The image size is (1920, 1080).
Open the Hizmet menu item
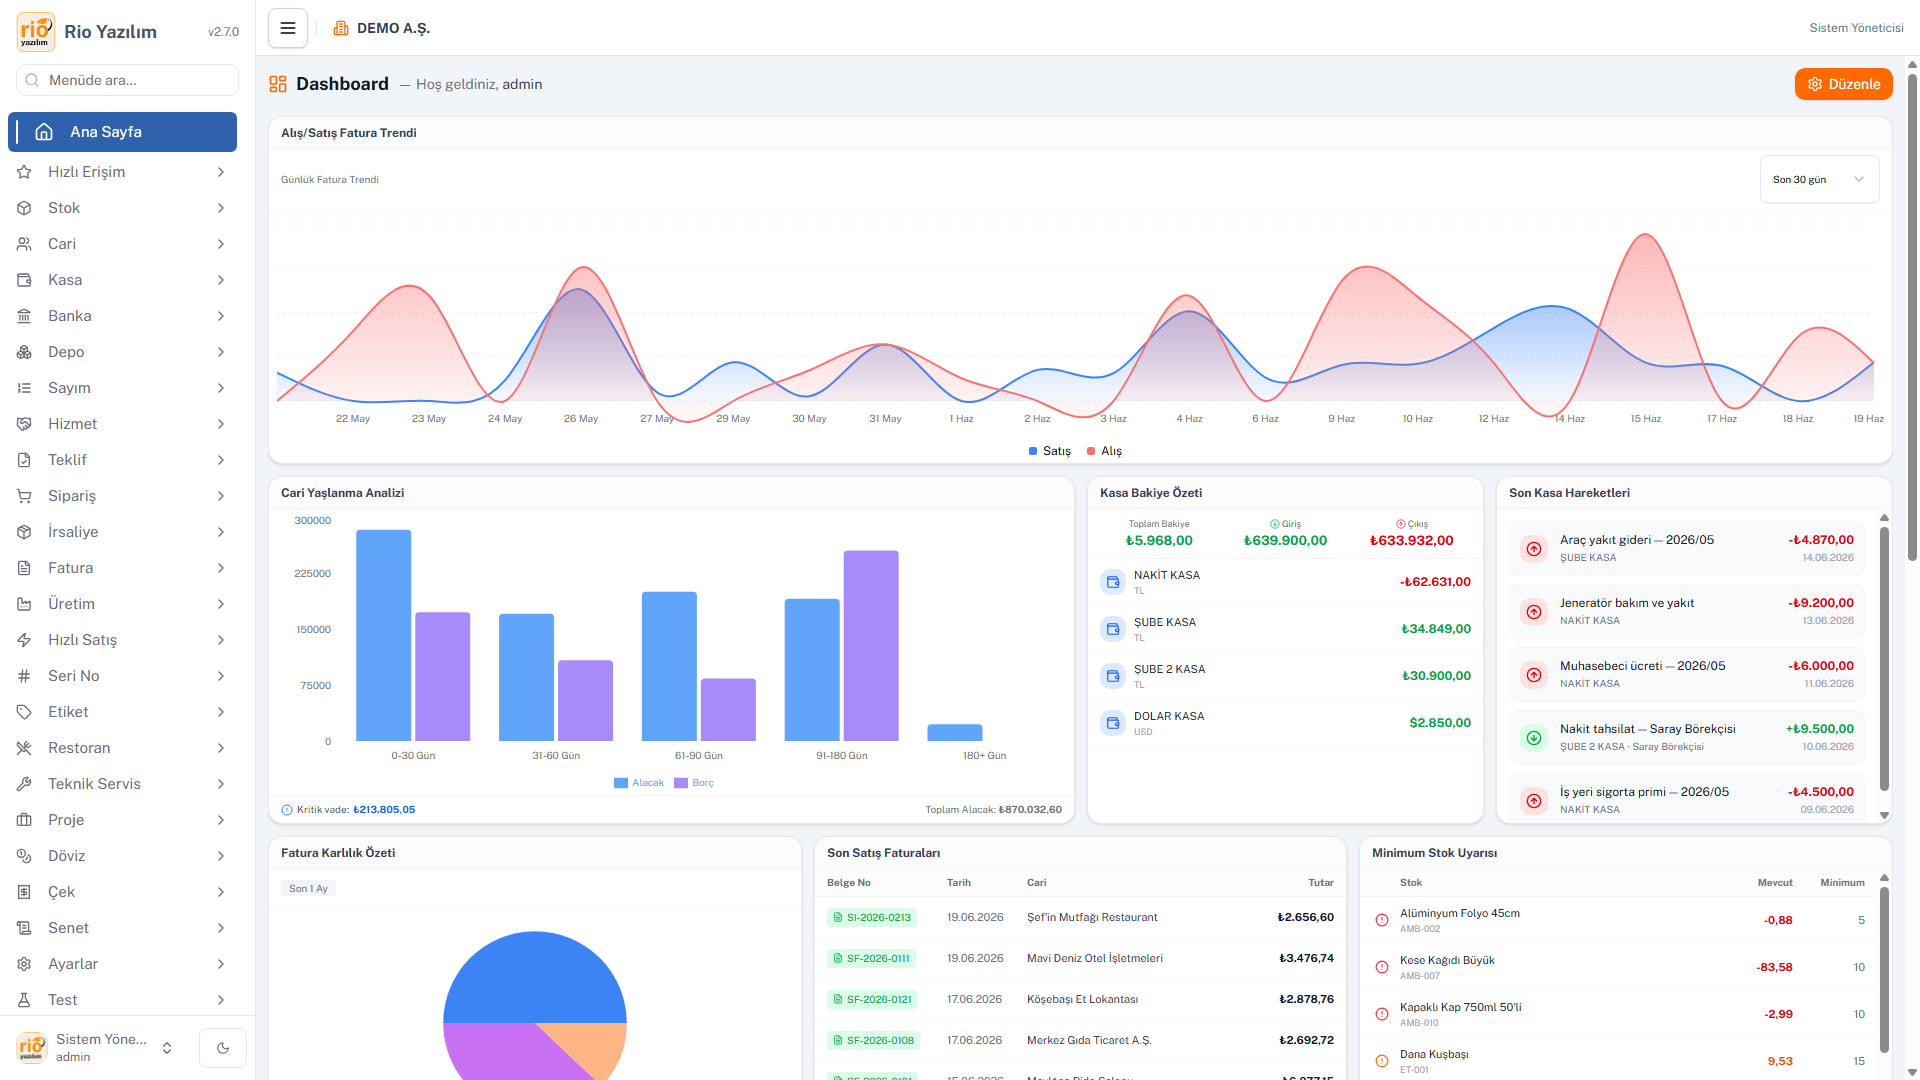coord(122,424)
